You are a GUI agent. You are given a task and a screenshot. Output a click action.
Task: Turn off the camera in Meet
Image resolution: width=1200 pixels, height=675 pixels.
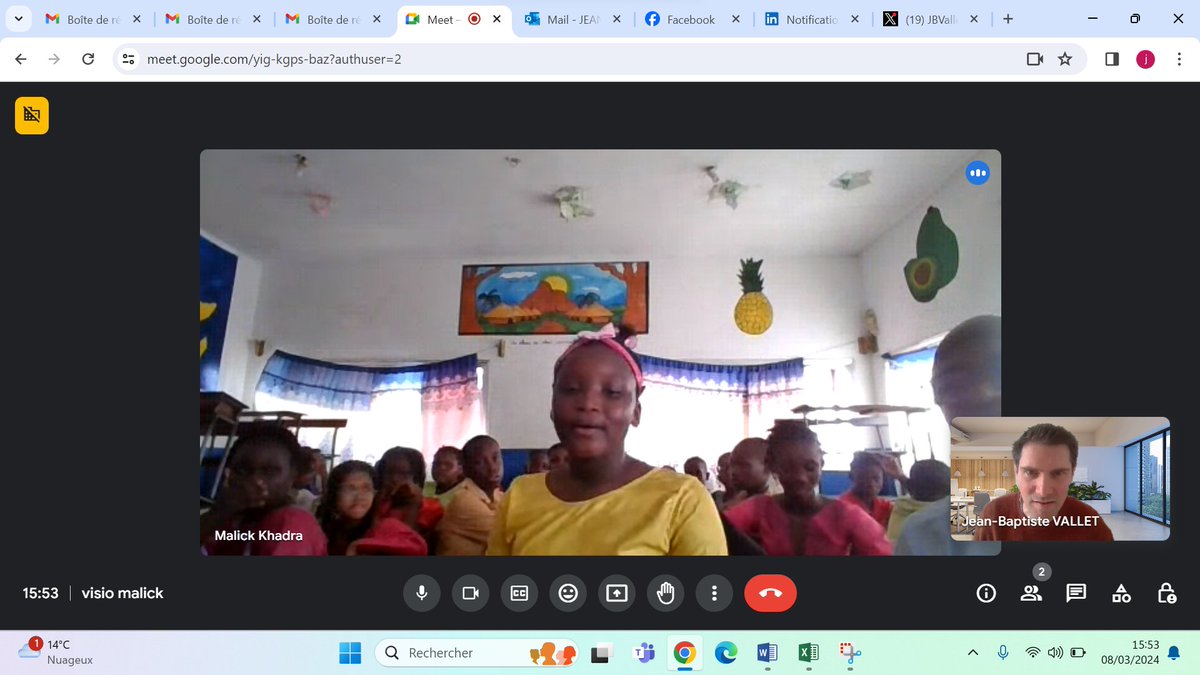click(470, 593)
